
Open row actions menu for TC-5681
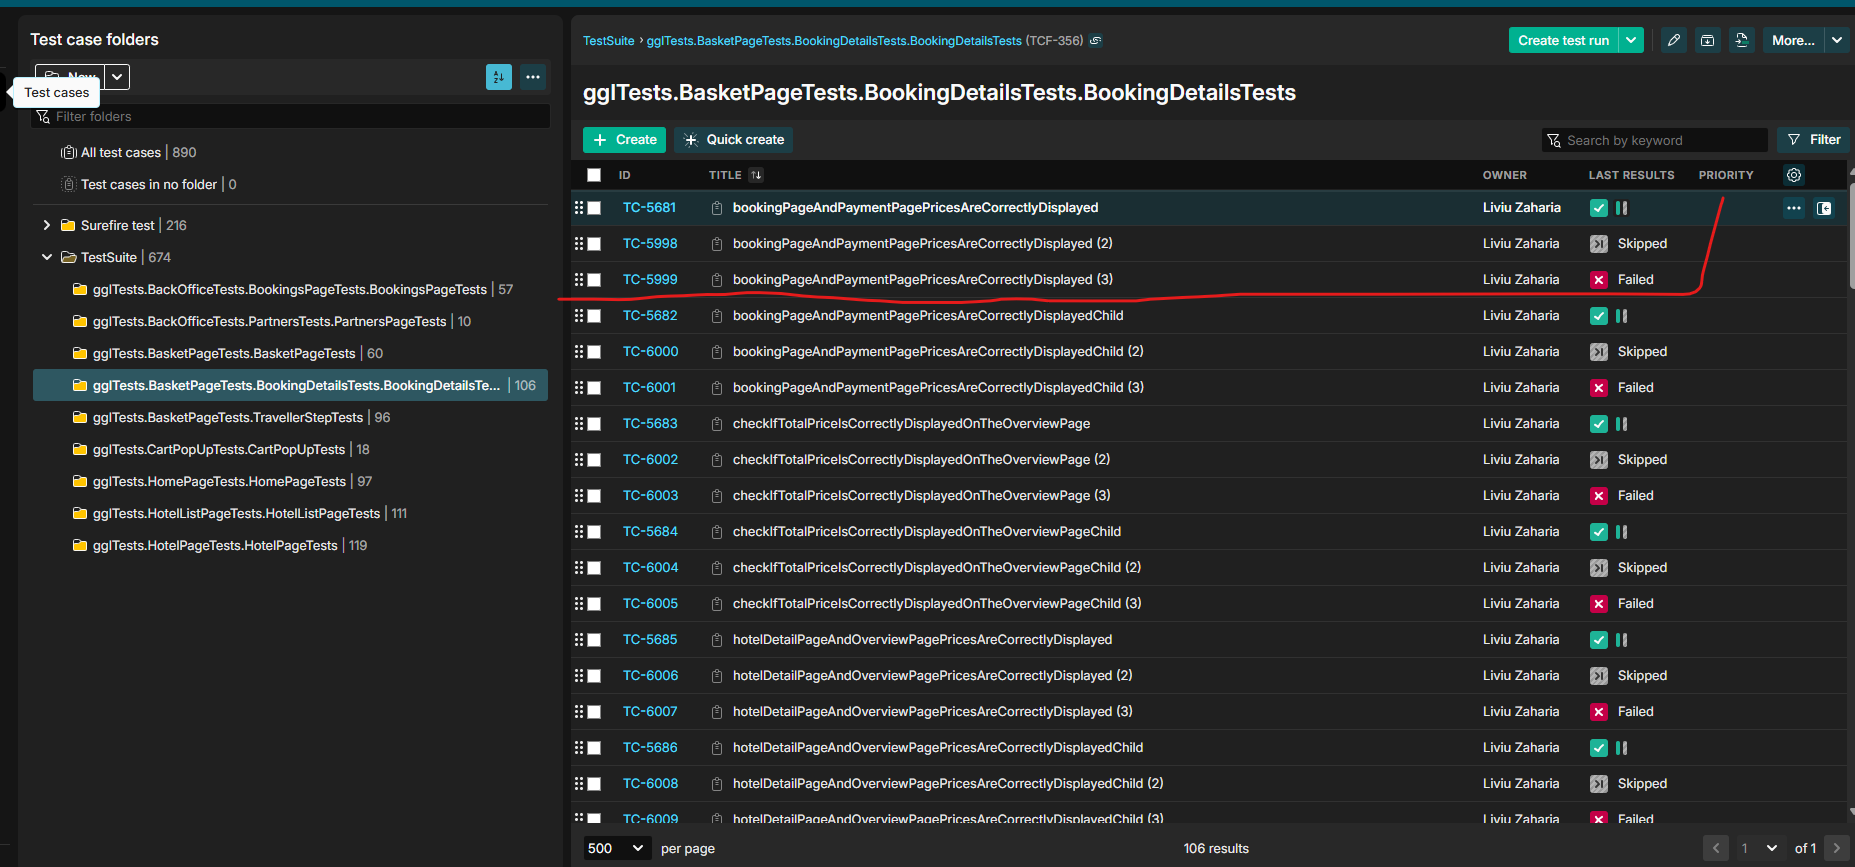coord(1794,208)
